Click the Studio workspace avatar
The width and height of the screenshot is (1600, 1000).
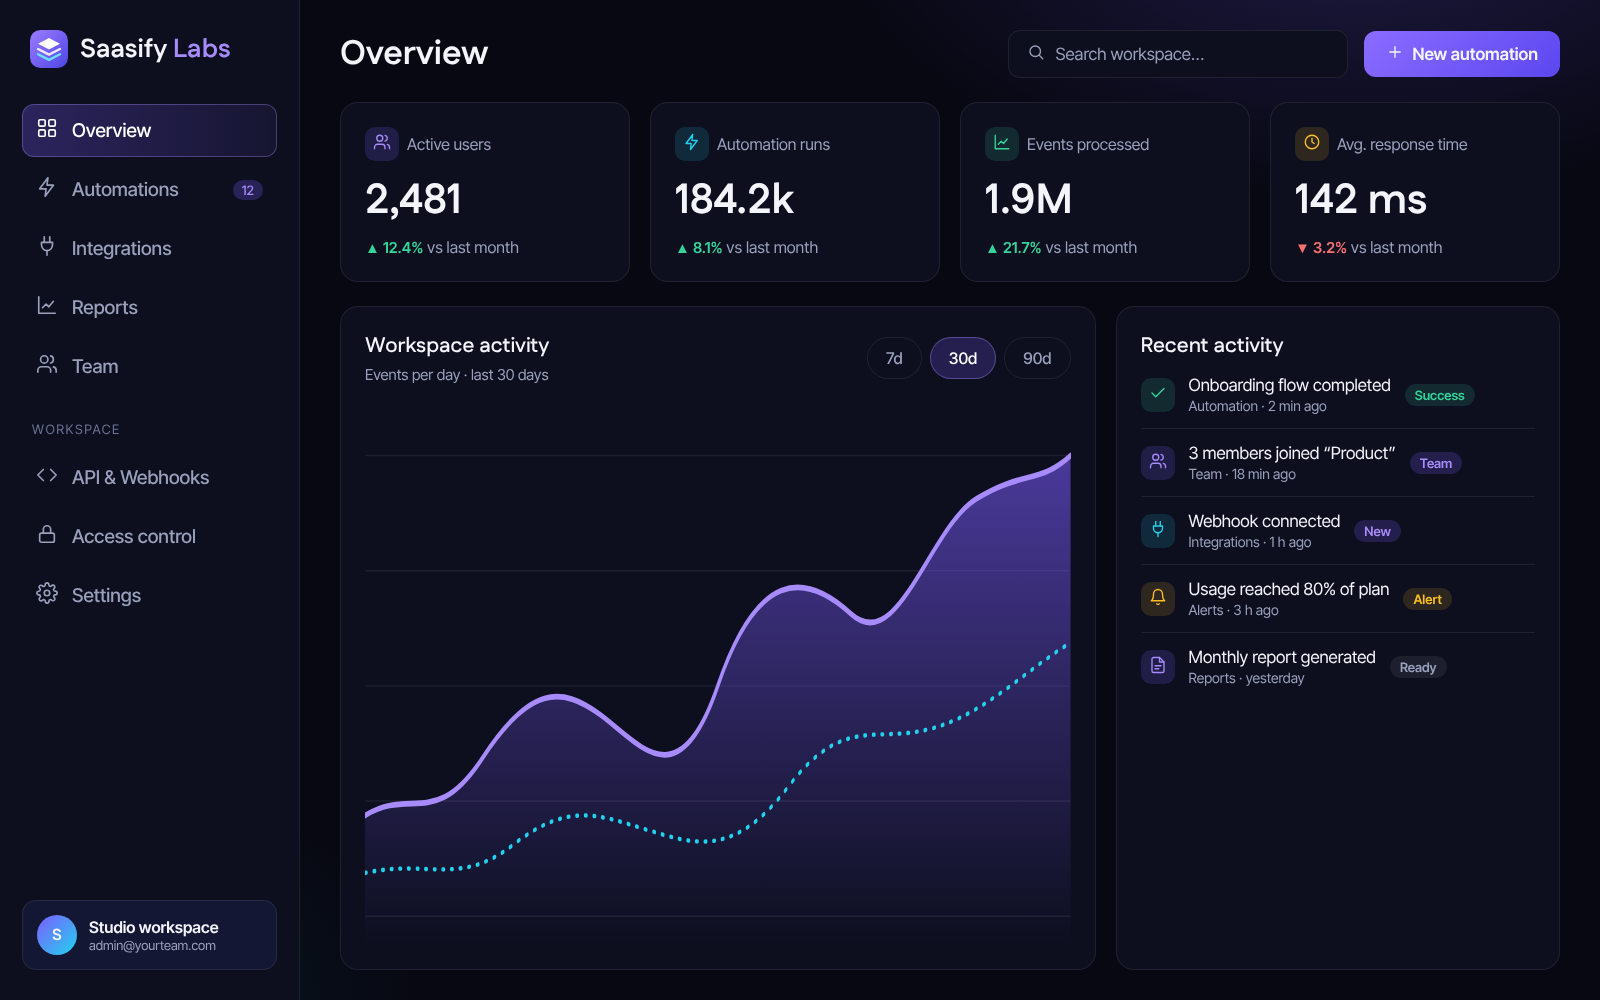pyautogui.click(x=57, y=935)
